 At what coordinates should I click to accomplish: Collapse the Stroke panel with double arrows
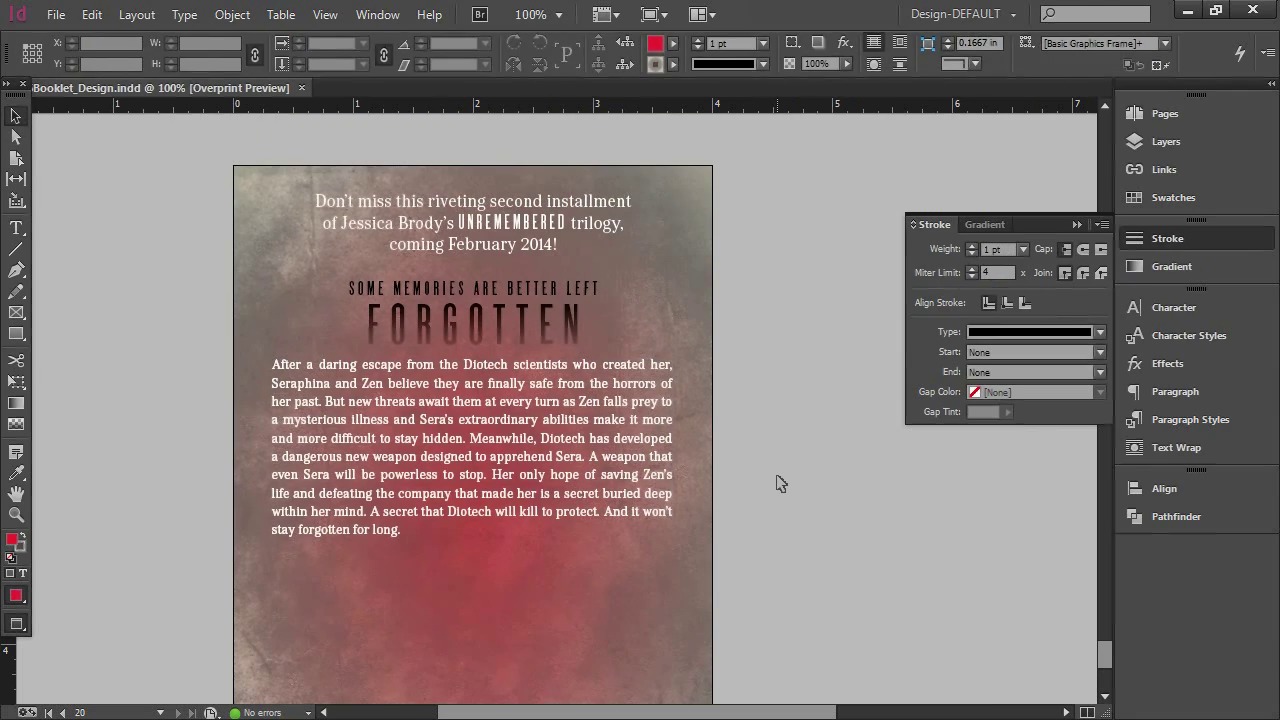coord(1077,224)
